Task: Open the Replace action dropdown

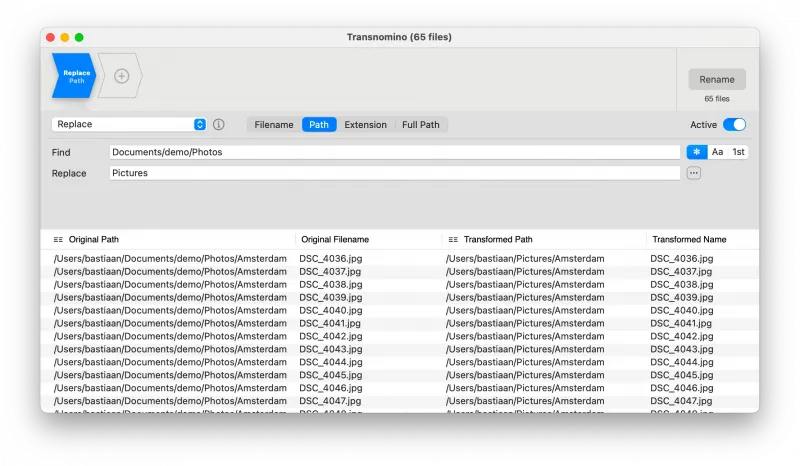Action: pyautogui.click(x=129, y=125)
